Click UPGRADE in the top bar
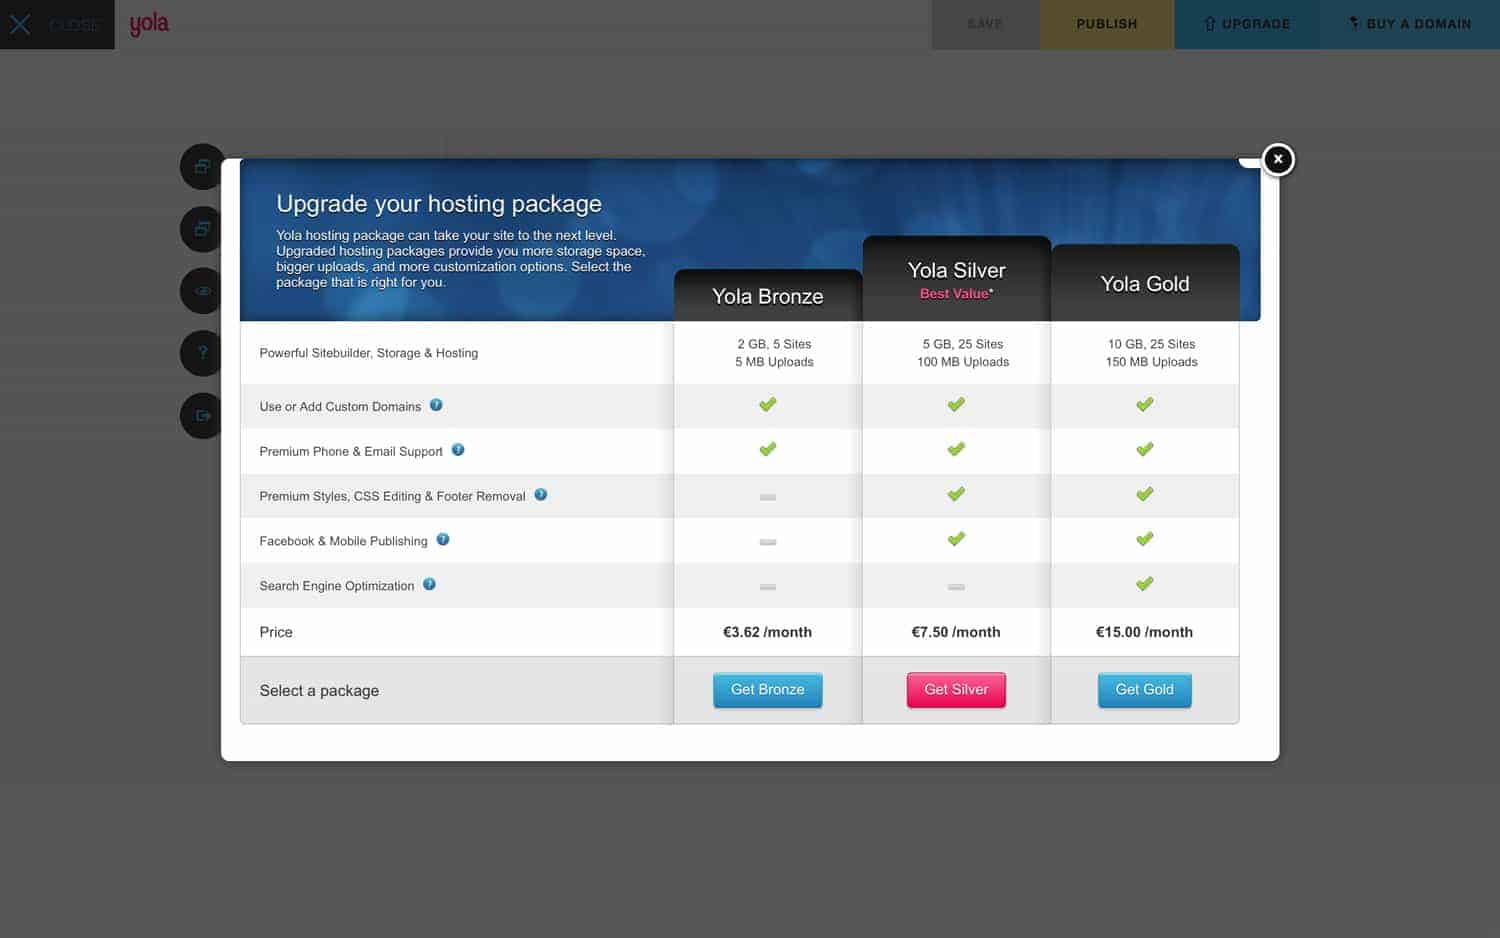 click(x=1247, y=24)
